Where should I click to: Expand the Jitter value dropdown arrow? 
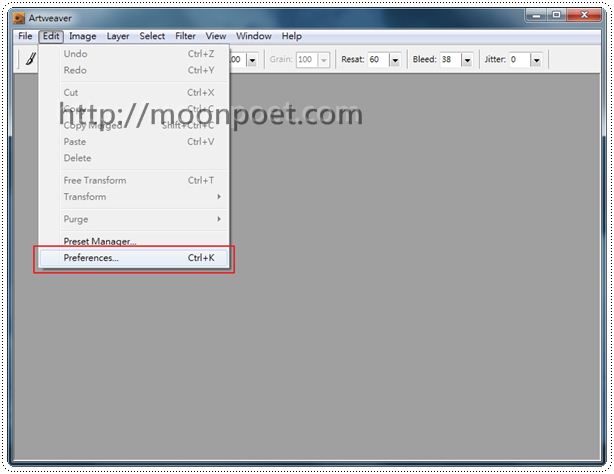[536, 60]
